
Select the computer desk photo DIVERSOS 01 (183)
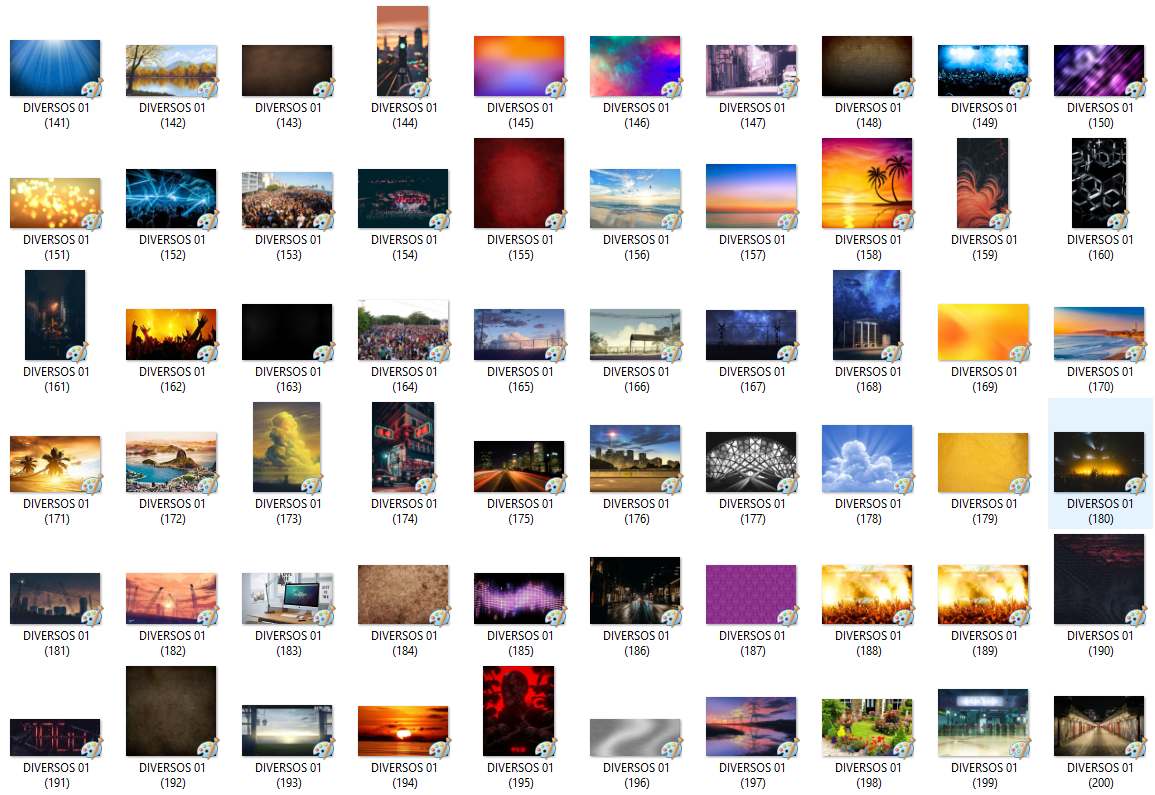[287, 598]
